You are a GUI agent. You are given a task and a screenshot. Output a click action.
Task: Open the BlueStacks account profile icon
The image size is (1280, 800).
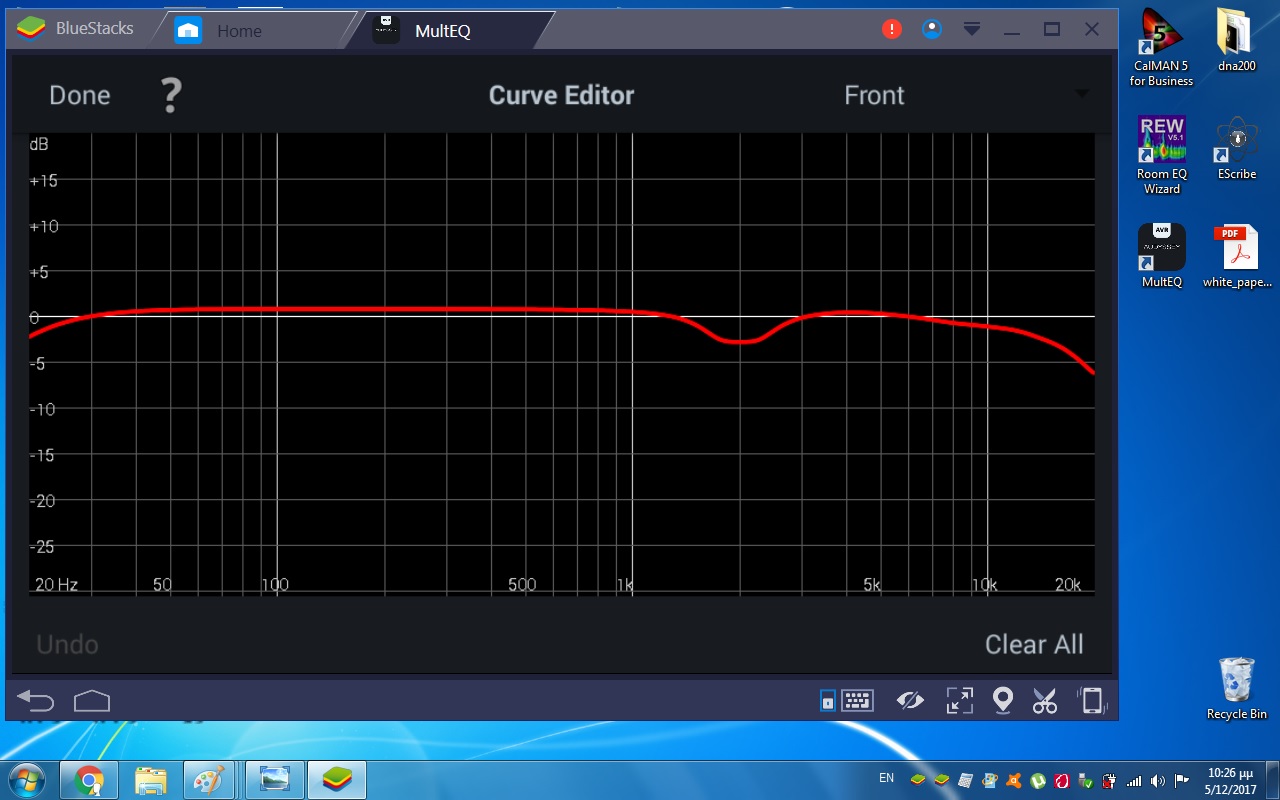[932, 29]
